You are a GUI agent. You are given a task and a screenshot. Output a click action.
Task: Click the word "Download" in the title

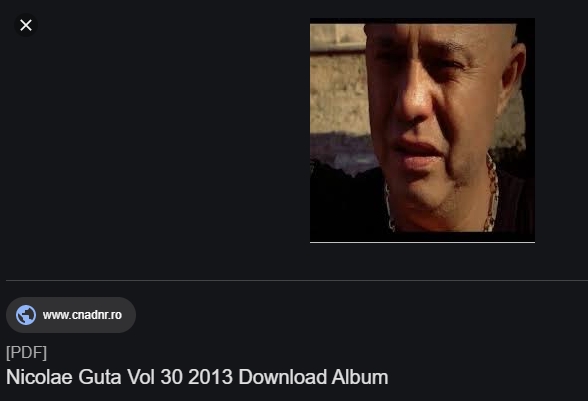click(x=282, y=377)
